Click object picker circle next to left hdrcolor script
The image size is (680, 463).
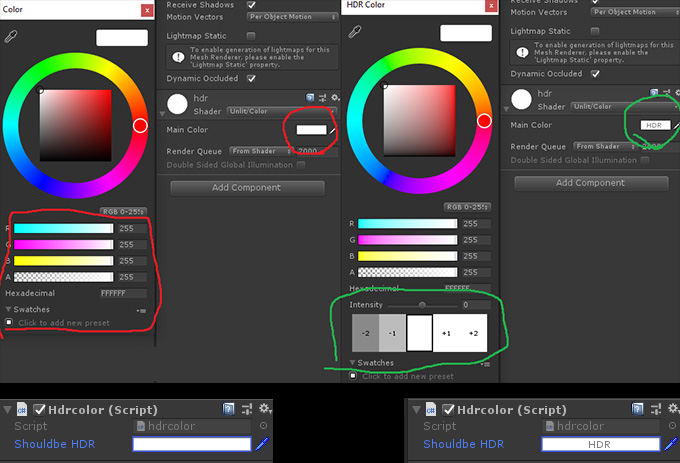point(263,426)
